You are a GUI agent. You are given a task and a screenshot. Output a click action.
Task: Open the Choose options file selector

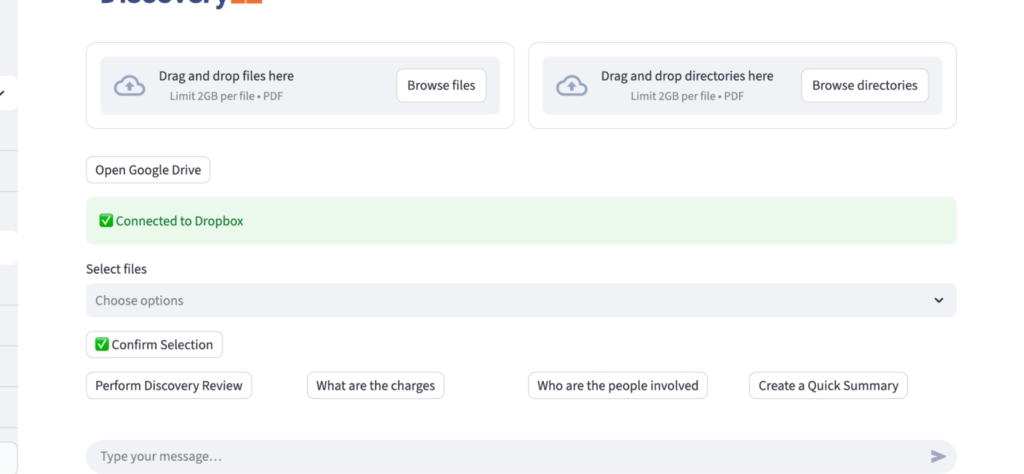pos(500,301)
